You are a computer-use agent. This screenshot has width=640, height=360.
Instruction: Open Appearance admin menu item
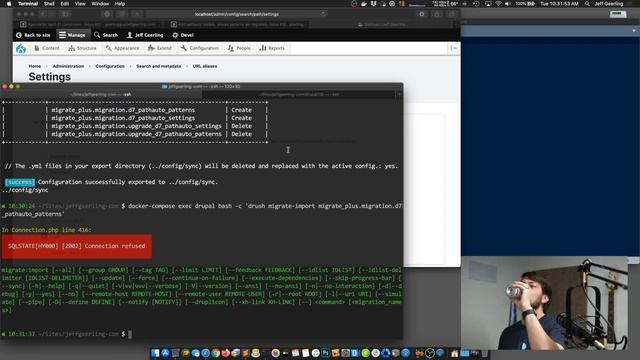click(122, 48)
